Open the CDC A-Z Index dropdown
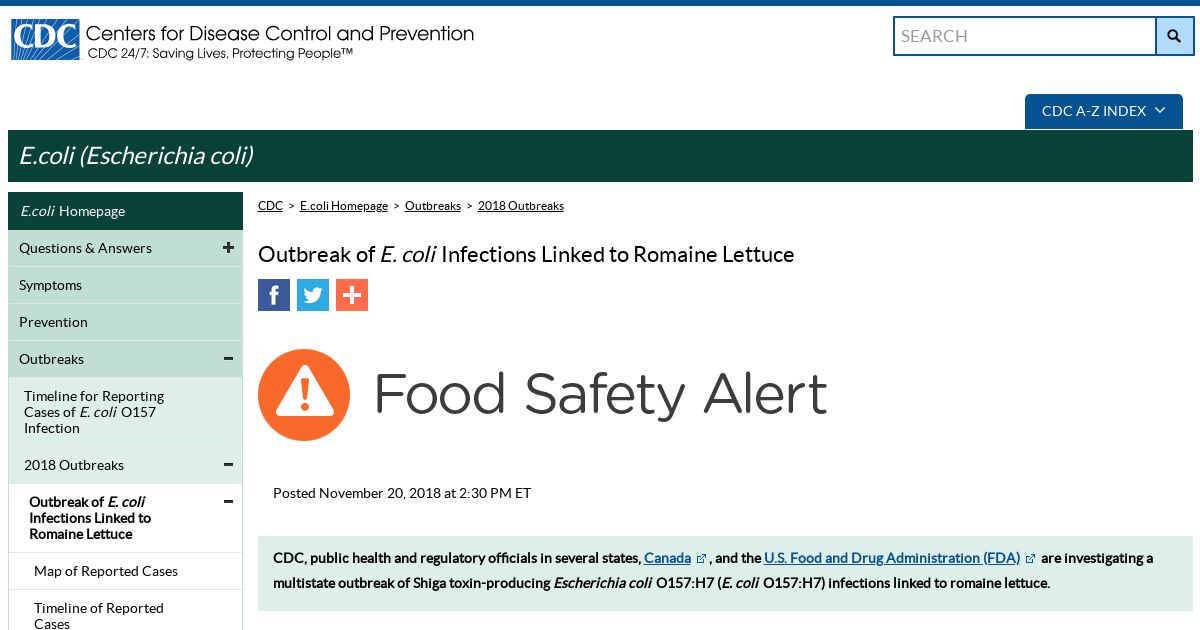The image size is (1200, 630). pyautogui.click(x=1104, y=111)
